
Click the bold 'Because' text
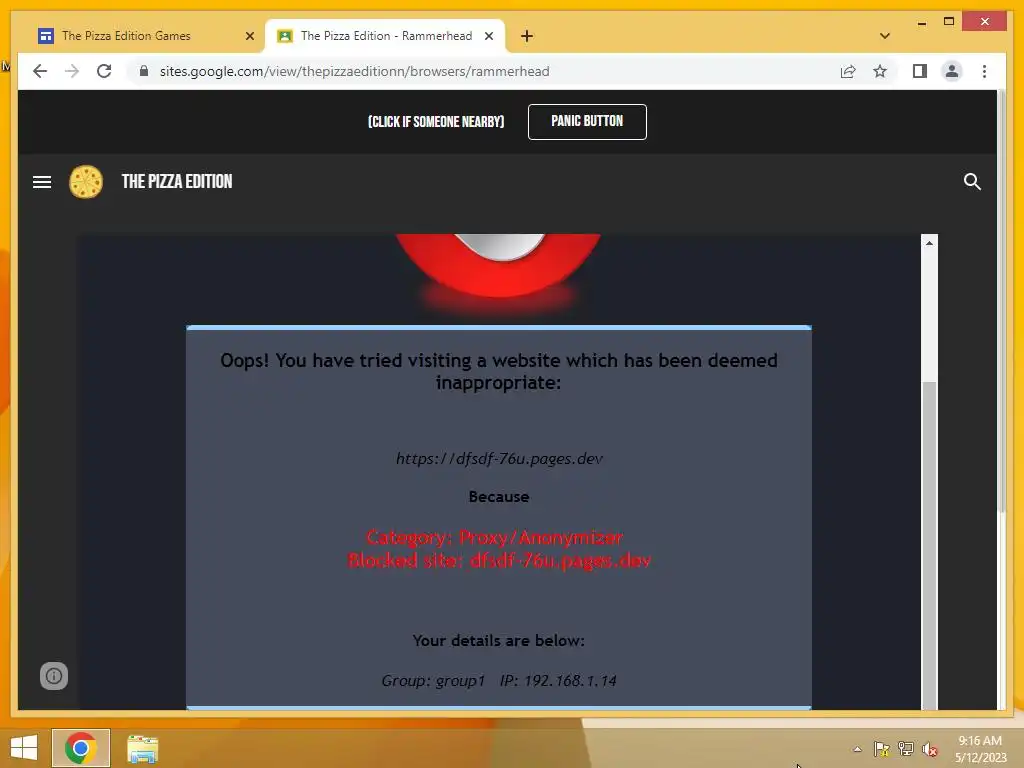499,496
